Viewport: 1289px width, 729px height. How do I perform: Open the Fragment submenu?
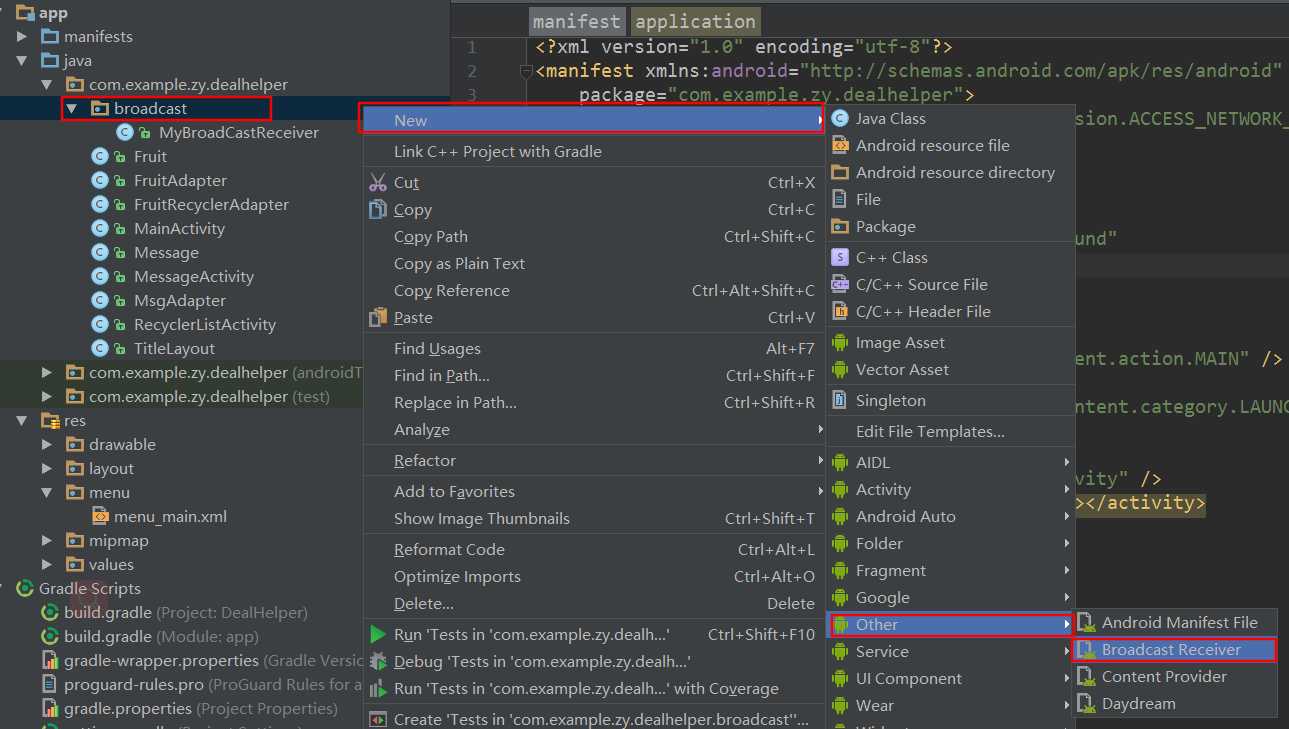tap(950, 570)
